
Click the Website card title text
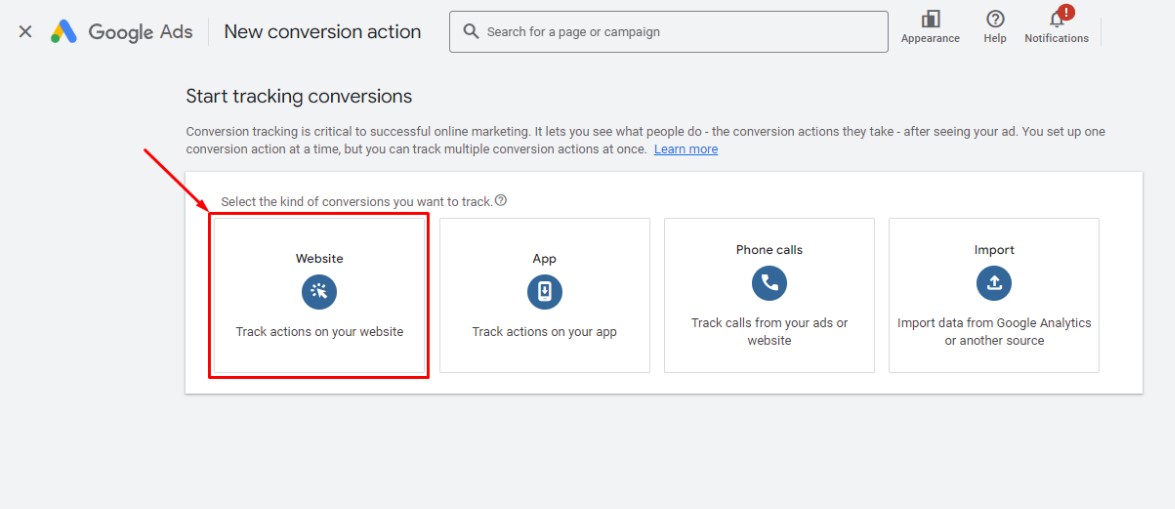point(319,259)
